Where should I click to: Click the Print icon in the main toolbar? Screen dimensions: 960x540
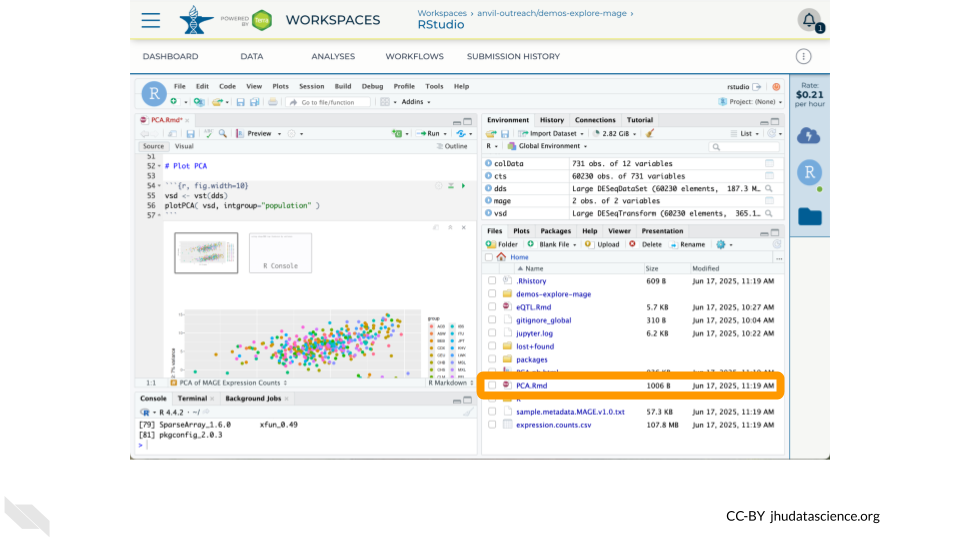click(x=272, y=102)
